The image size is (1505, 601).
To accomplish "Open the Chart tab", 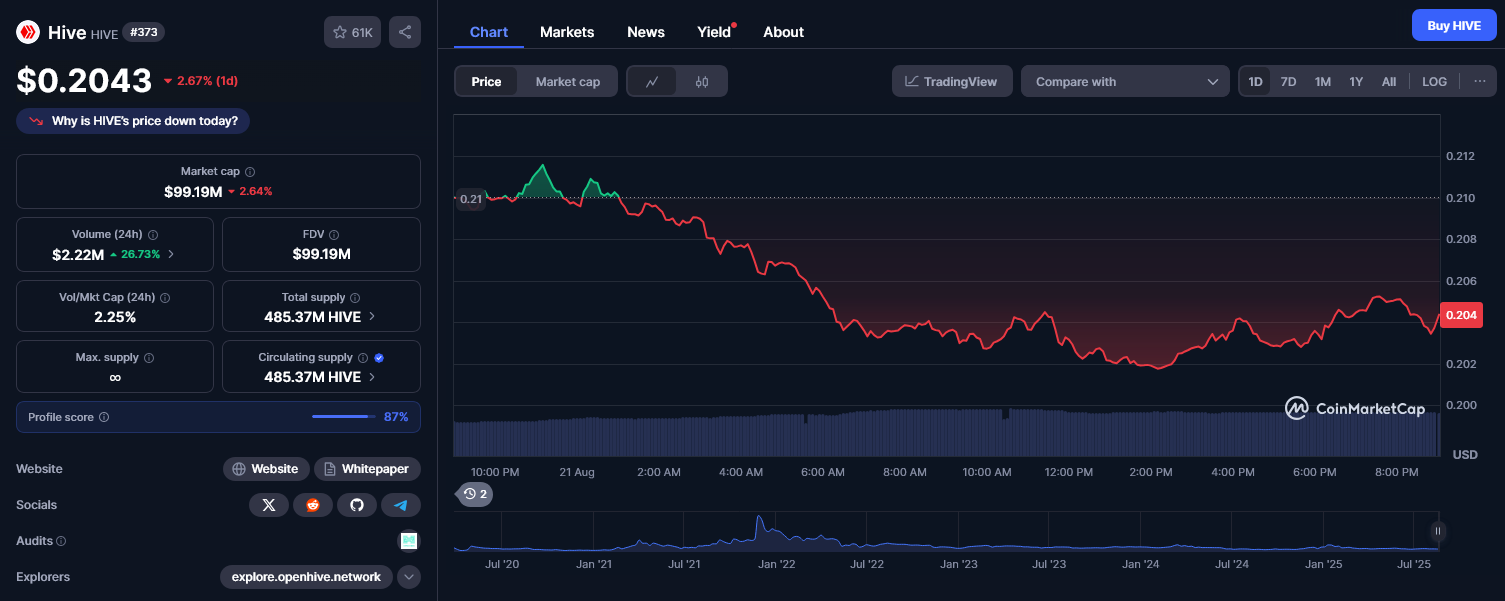I will tap(489, 32).
